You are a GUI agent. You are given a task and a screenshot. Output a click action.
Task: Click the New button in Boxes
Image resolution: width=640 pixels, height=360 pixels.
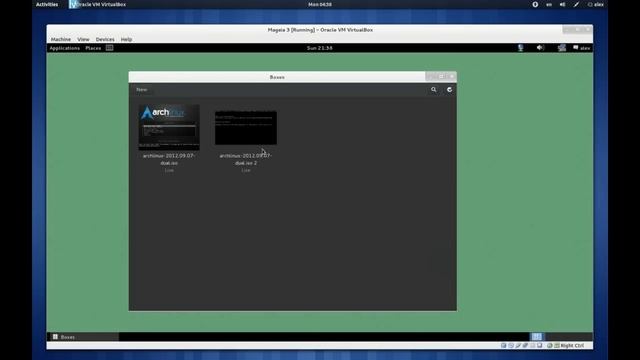tap(142, 89)
